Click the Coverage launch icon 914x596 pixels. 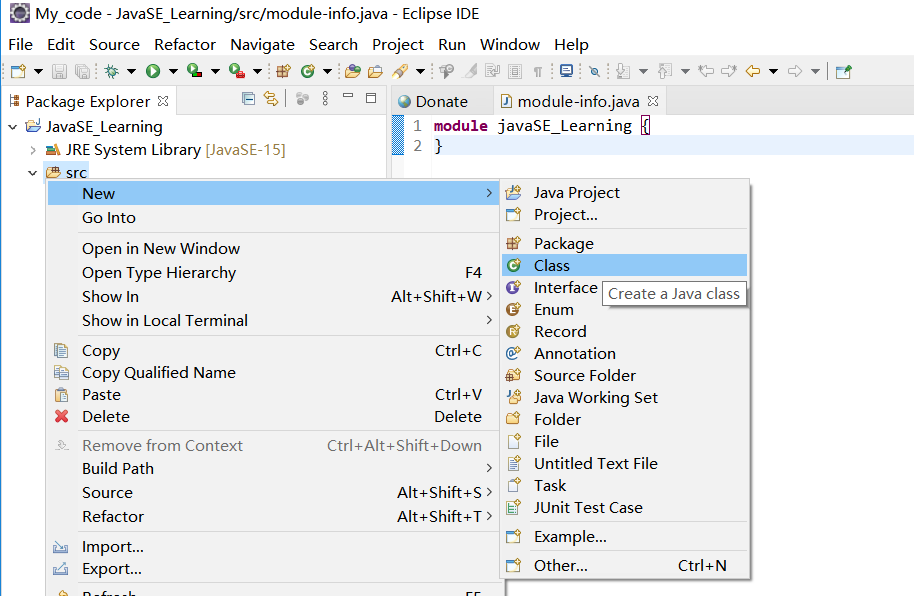[195, 71]
